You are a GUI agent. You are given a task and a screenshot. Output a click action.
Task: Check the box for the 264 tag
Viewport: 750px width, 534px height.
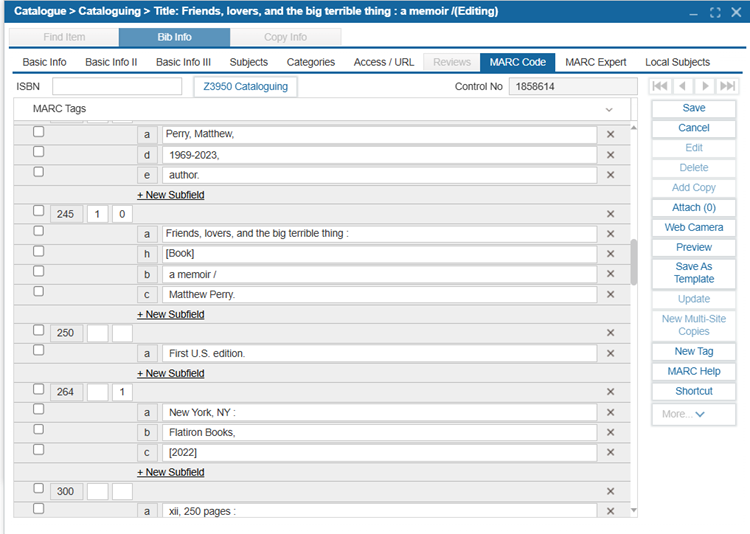click(x=39, y=389)
